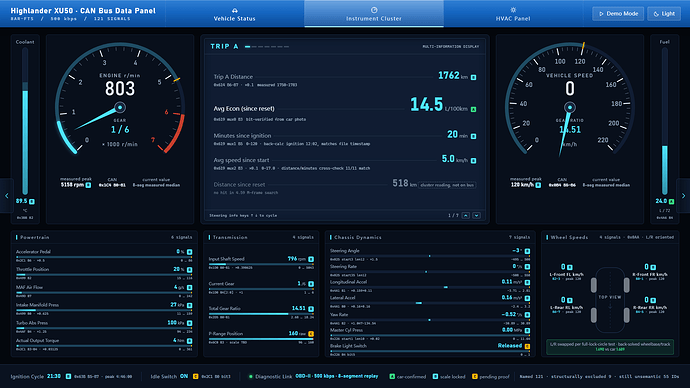Click the Minutes since ignition badge
690x388 pixels.
click(473, 136)
